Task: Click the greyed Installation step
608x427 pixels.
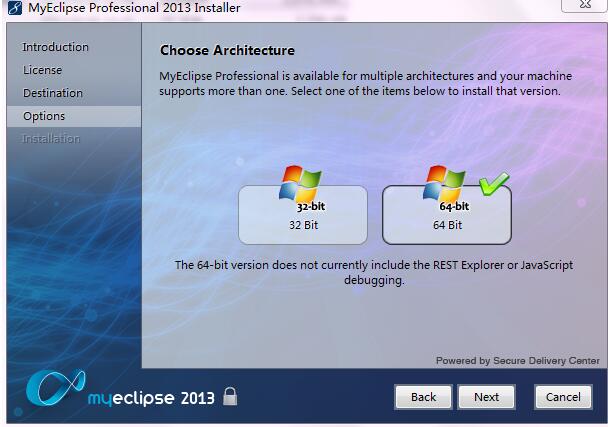Action: pyautogui.click(x=51, y=138)
